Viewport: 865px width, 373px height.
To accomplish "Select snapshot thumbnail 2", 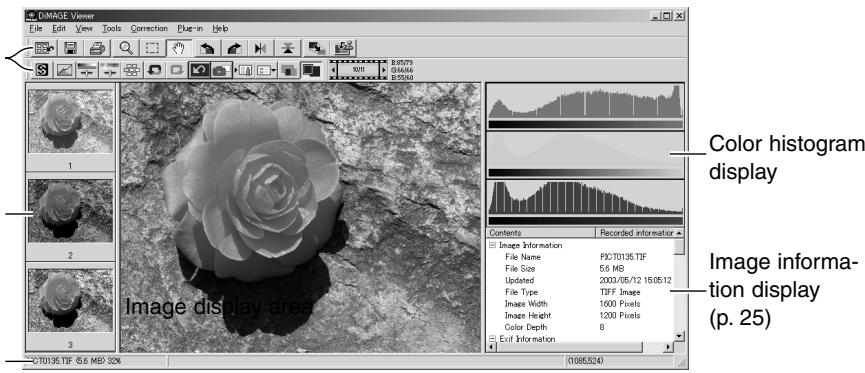I will [70, 211].
